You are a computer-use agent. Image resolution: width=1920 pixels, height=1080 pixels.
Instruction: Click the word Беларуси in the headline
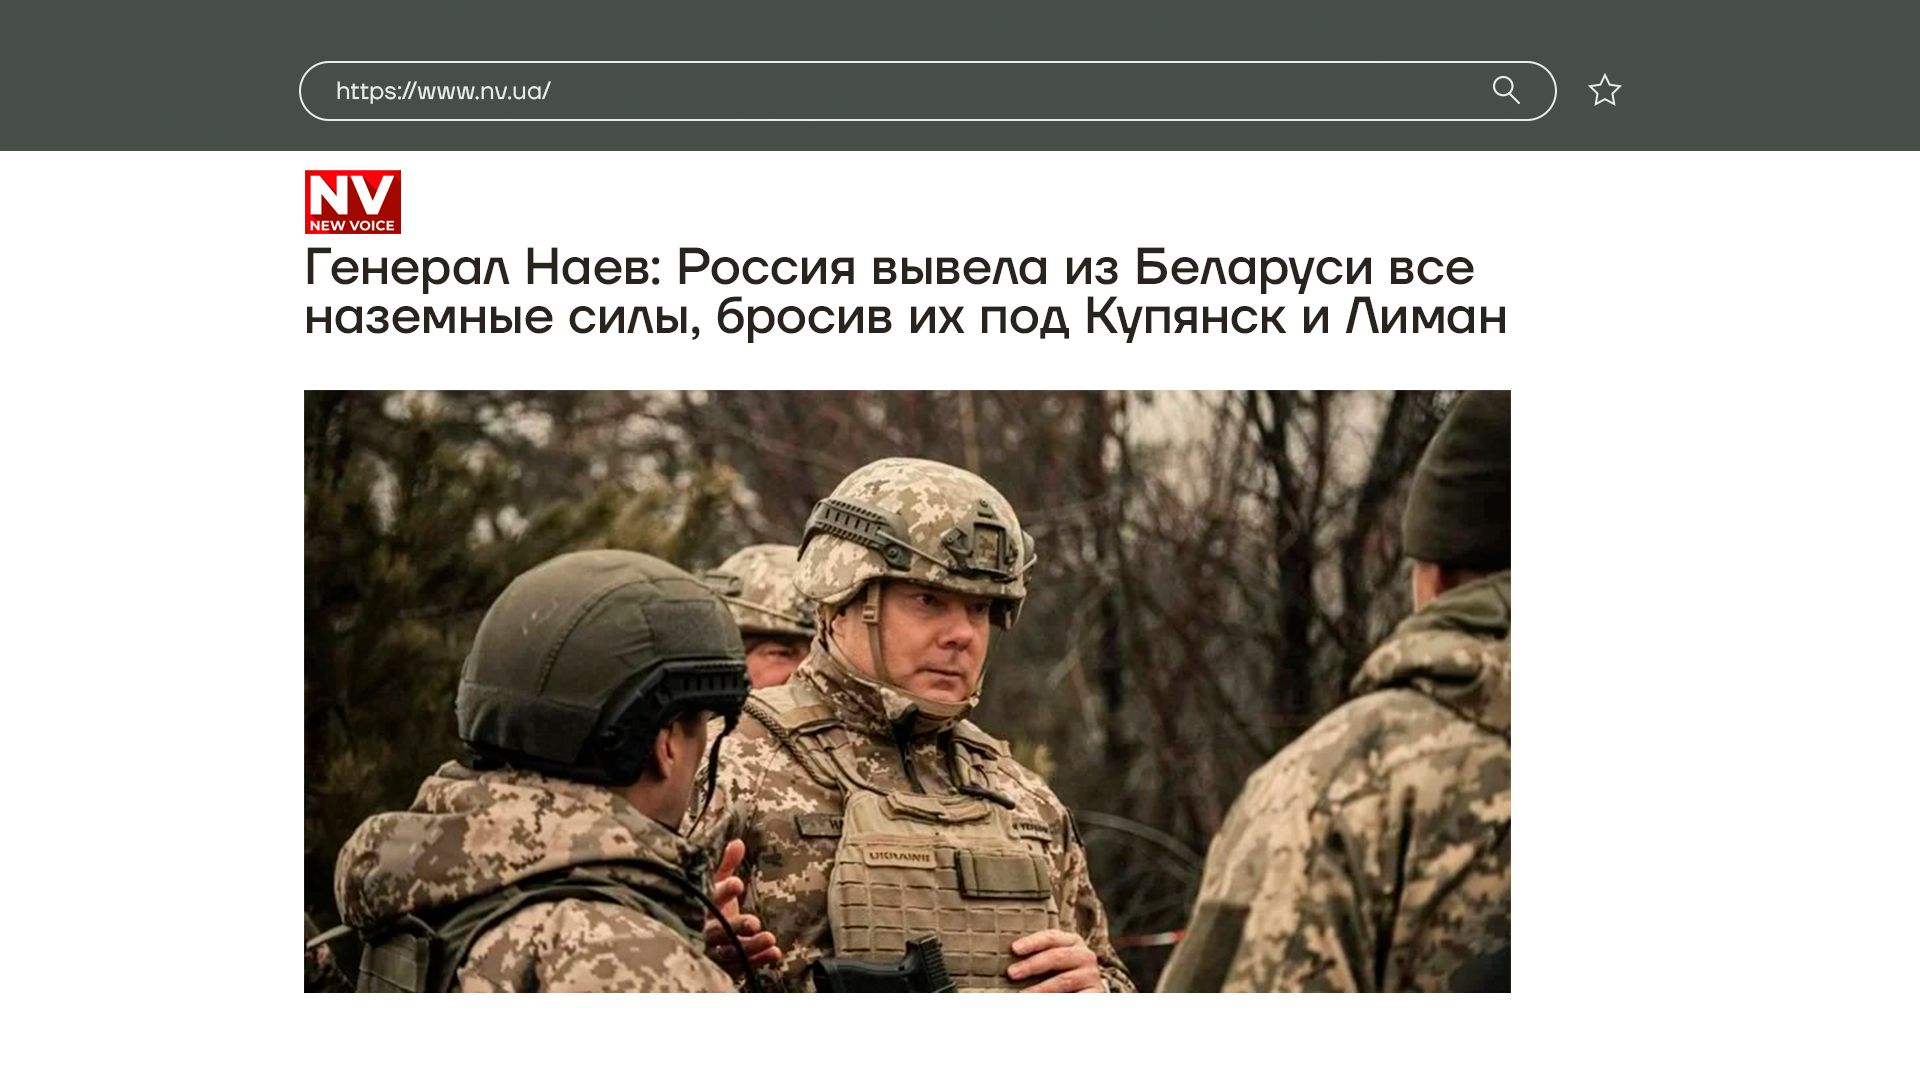coord(1254,267)
